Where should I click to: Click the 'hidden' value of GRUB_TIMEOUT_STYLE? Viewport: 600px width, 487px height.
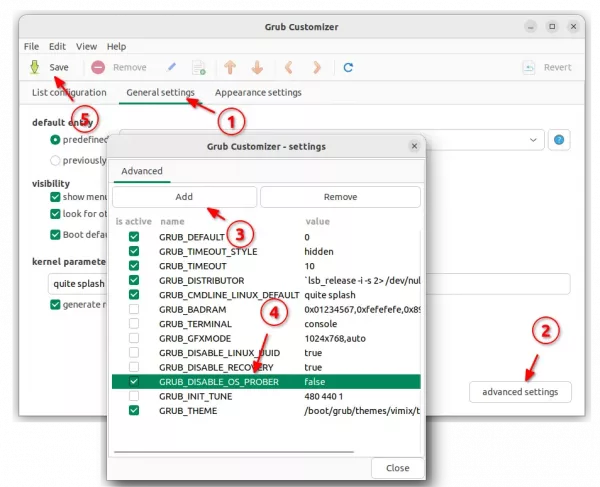pyautogui.click(x=319, y=252)
